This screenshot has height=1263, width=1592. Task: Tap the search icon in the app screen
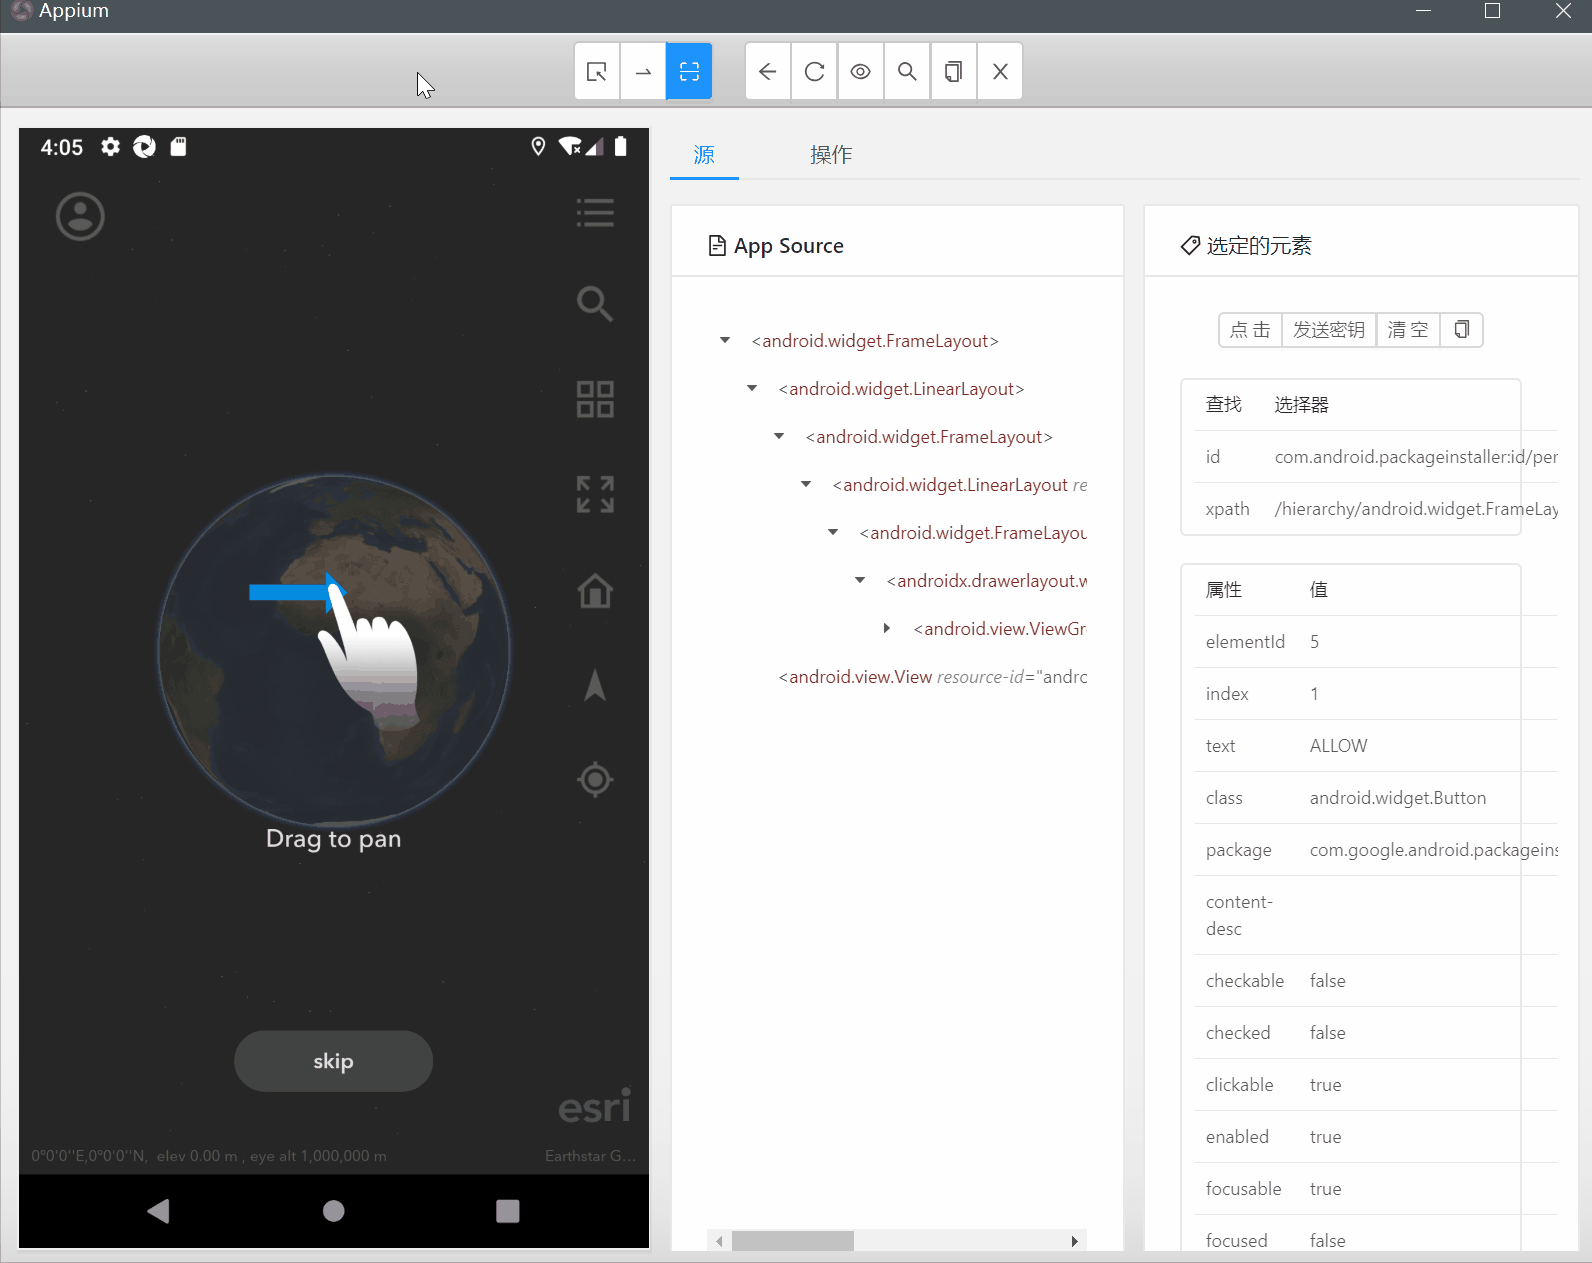coord(595,303)
